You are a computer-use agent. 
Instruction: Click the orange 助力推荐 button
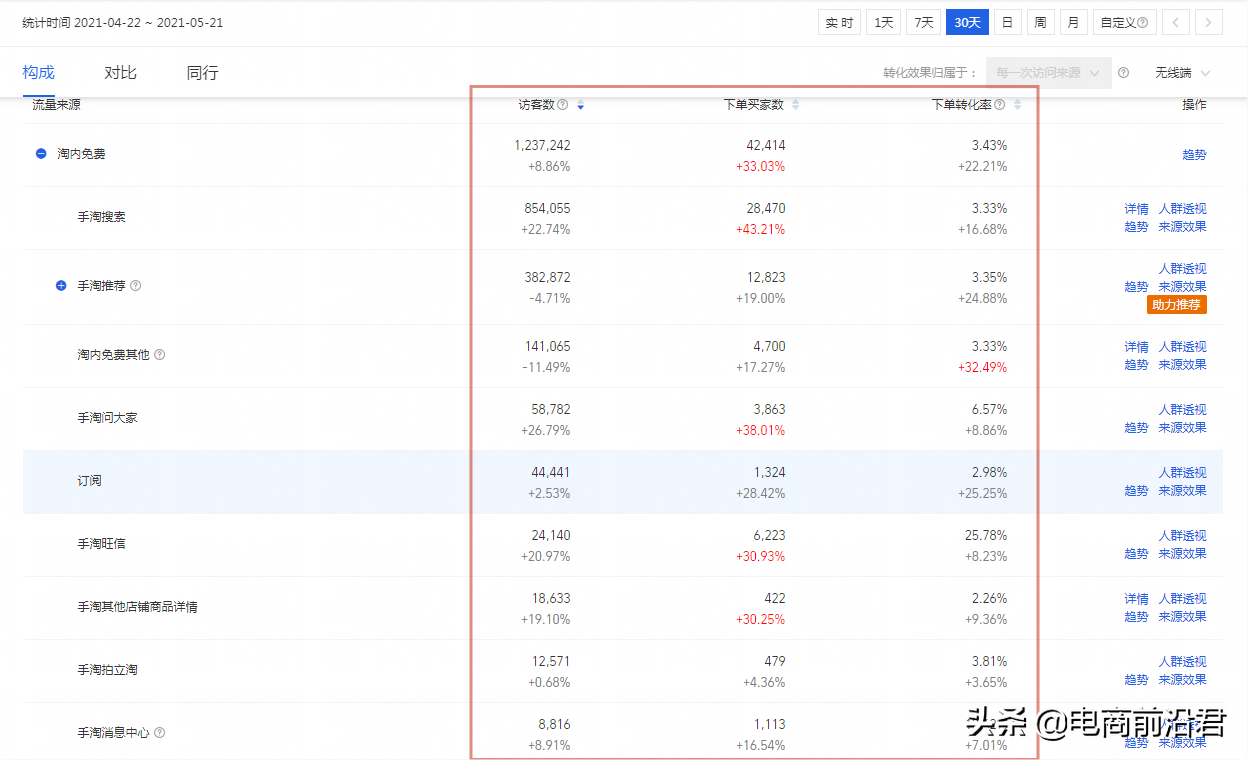pyautogui.click(x=1176, y=304)
